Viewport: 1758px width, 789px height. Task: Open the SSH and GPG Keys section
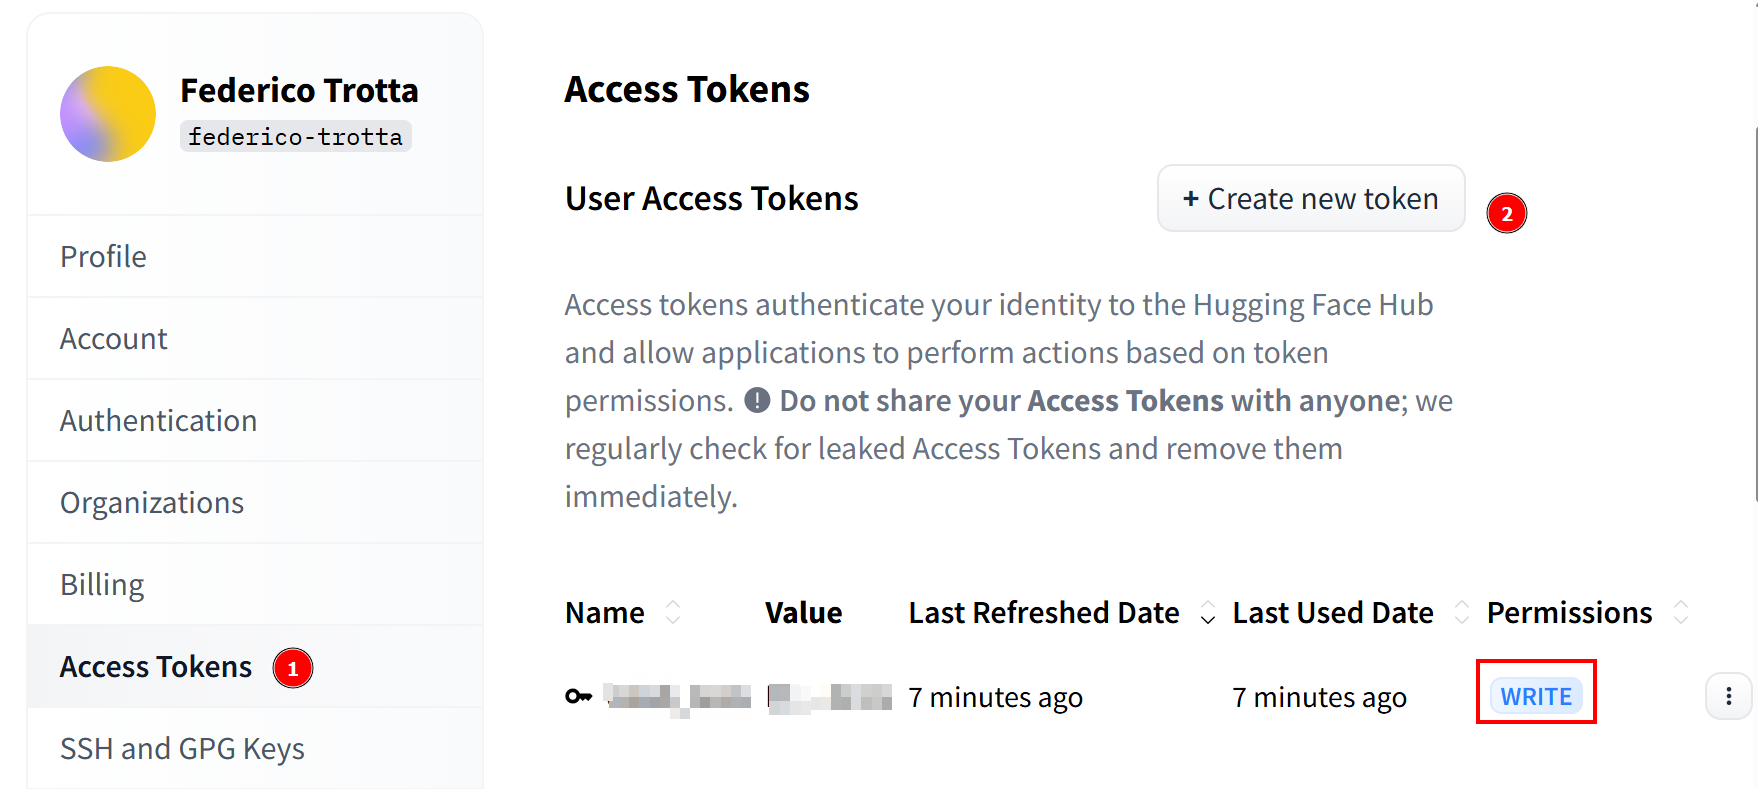(182, 748)
